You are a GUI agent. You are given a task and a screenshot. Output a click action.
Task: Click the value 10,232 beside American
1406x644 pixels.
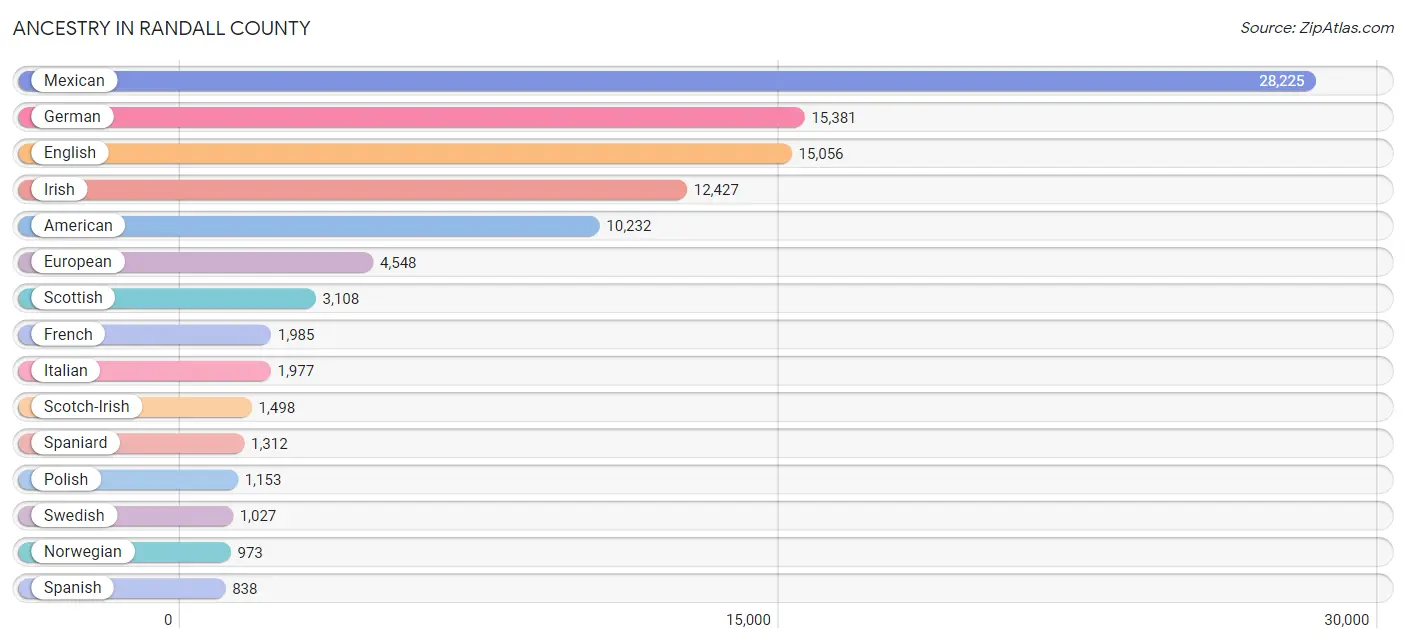point(629,226)
